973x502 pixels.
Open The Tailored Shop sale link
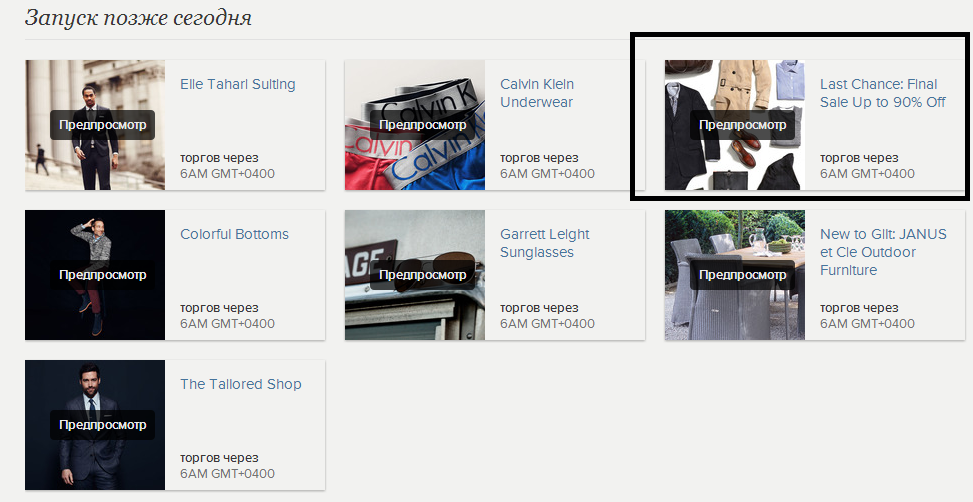241,385
